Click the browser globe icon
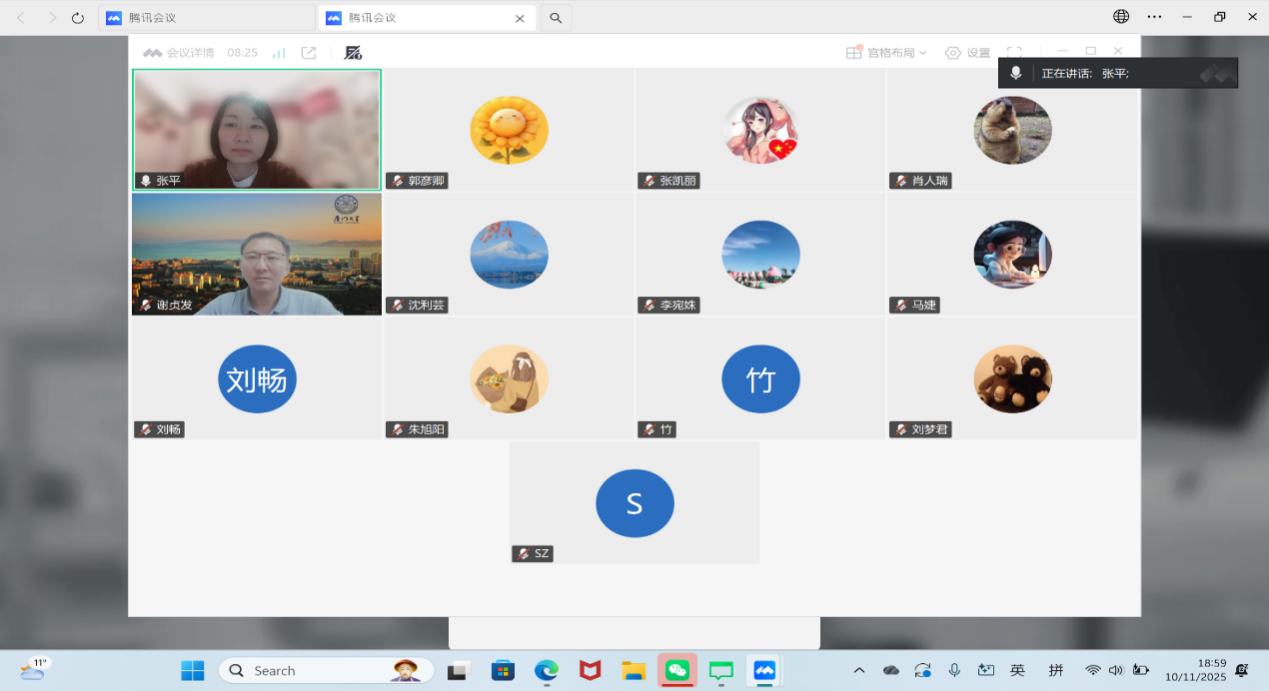1269x691 pixels. pos(1121,17)
